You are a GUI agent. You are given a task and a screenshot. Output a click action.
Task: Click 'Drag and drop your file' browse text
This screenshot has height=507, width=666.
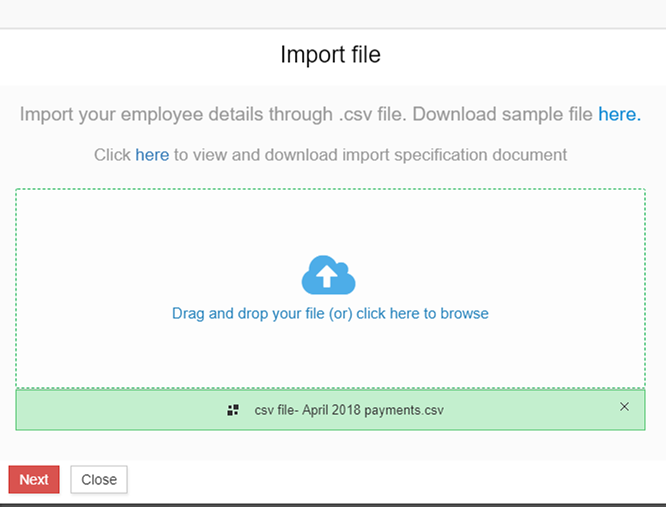click(x=330, y=313)
